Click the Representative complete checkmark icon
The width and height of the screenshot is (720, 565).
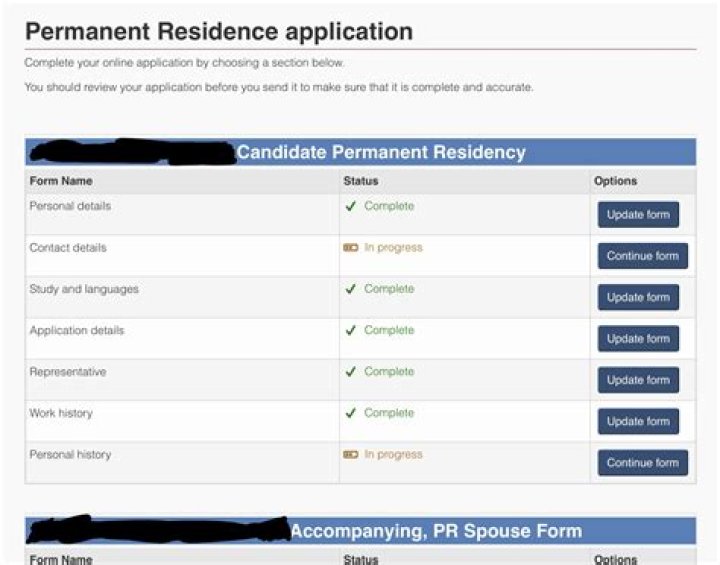pyautogui.click(x=351, y=372)
